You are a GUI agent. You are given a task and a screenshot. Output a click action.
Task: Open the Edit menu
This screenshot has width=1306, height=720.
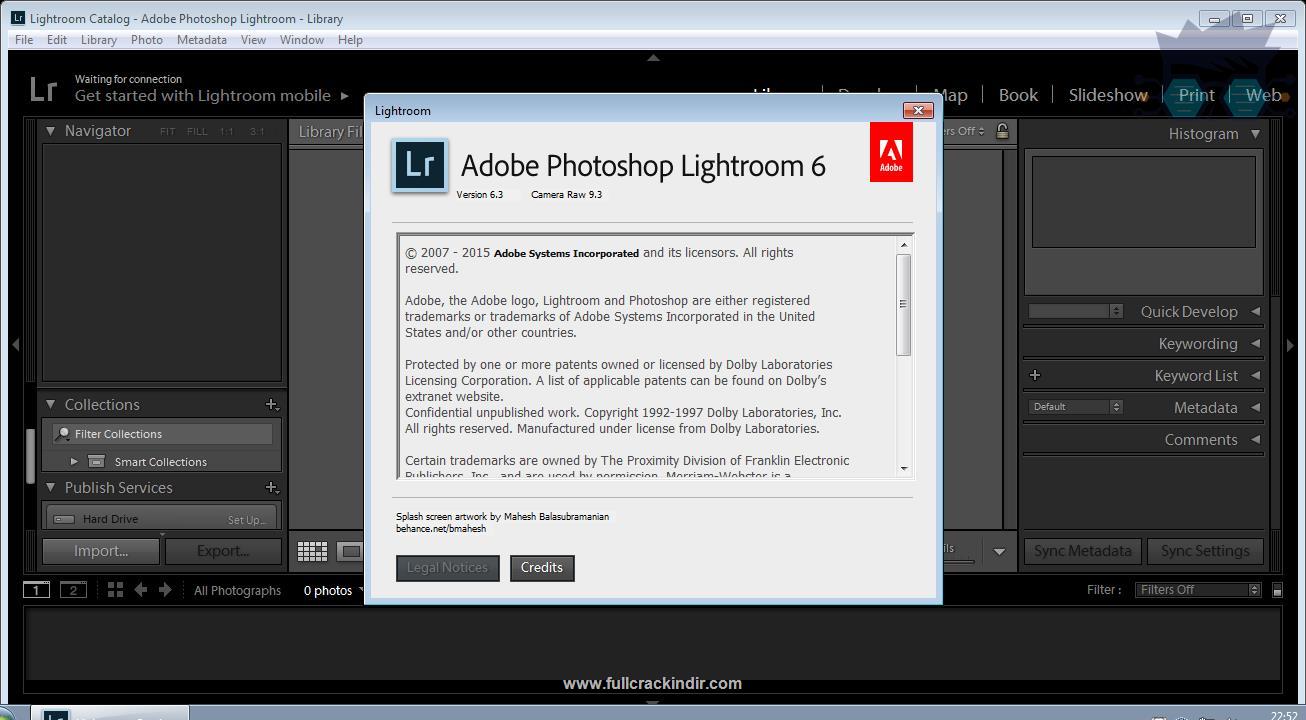pos(57,40)
